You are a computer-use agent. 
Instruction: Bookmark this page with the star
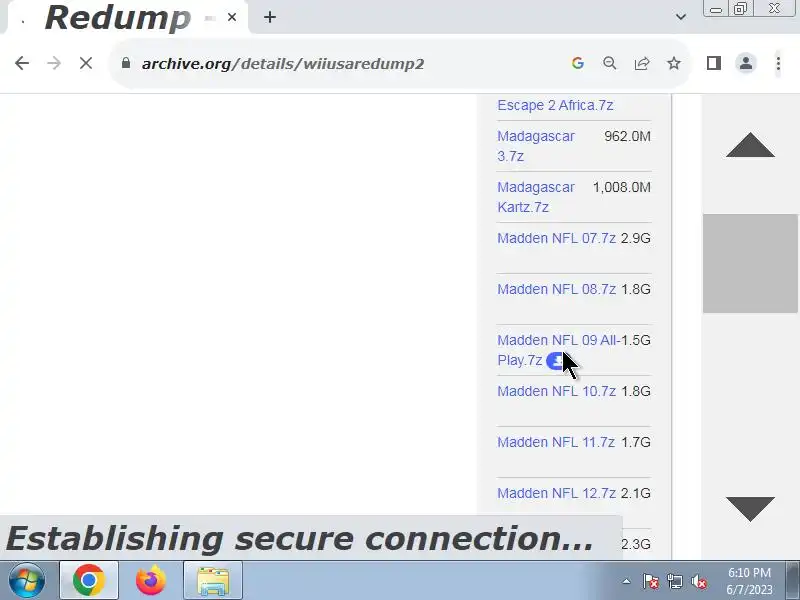click(x=674, y=63)
